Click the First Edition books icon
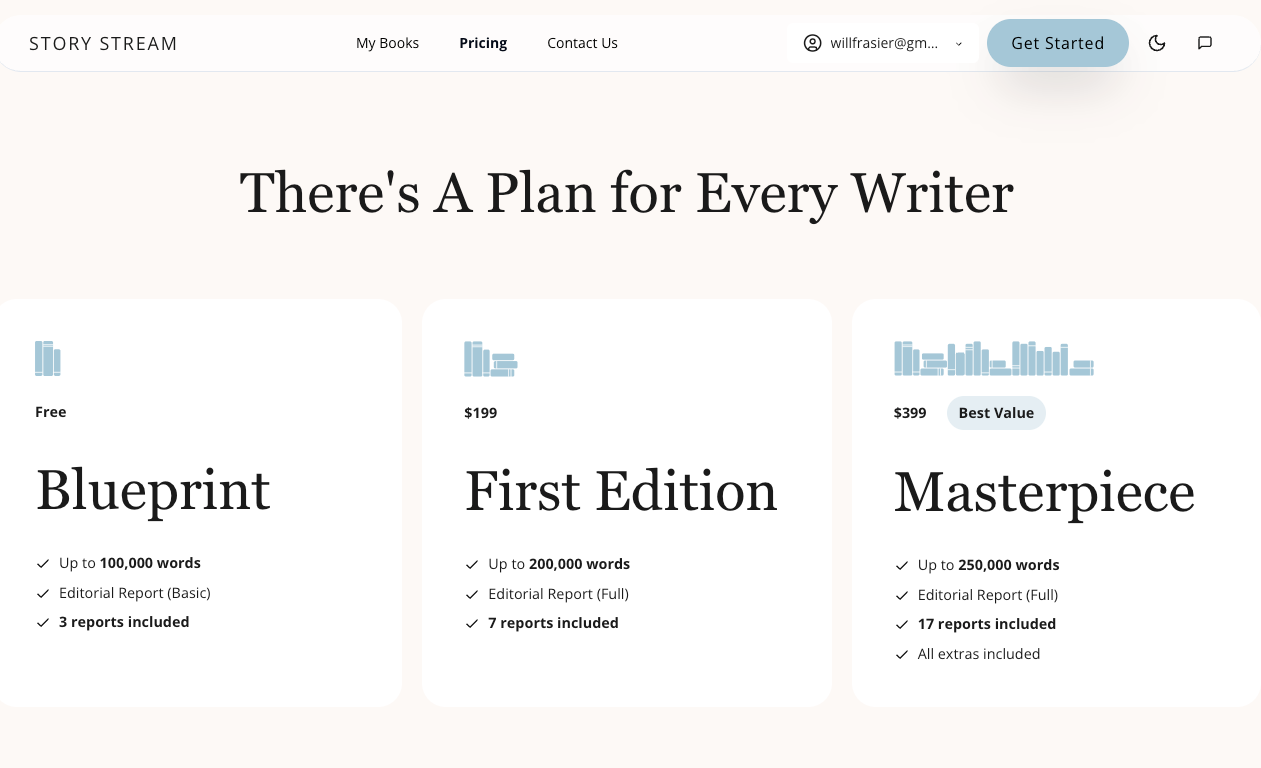1261x768 pixels. [x=490, y=359]
